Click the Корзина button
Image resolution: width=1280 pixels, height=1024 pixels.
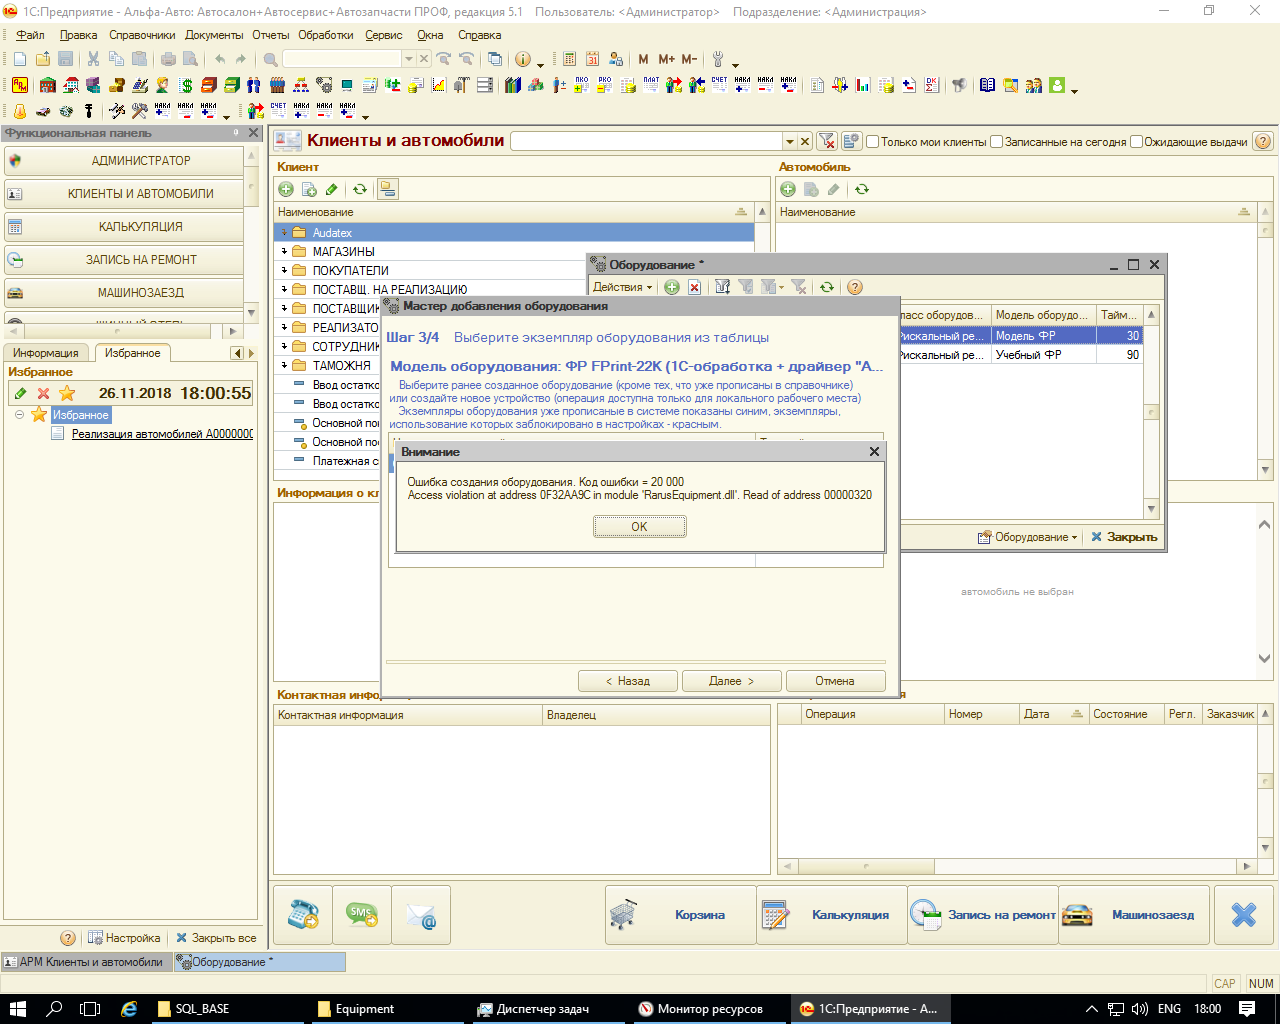point(681,914)
